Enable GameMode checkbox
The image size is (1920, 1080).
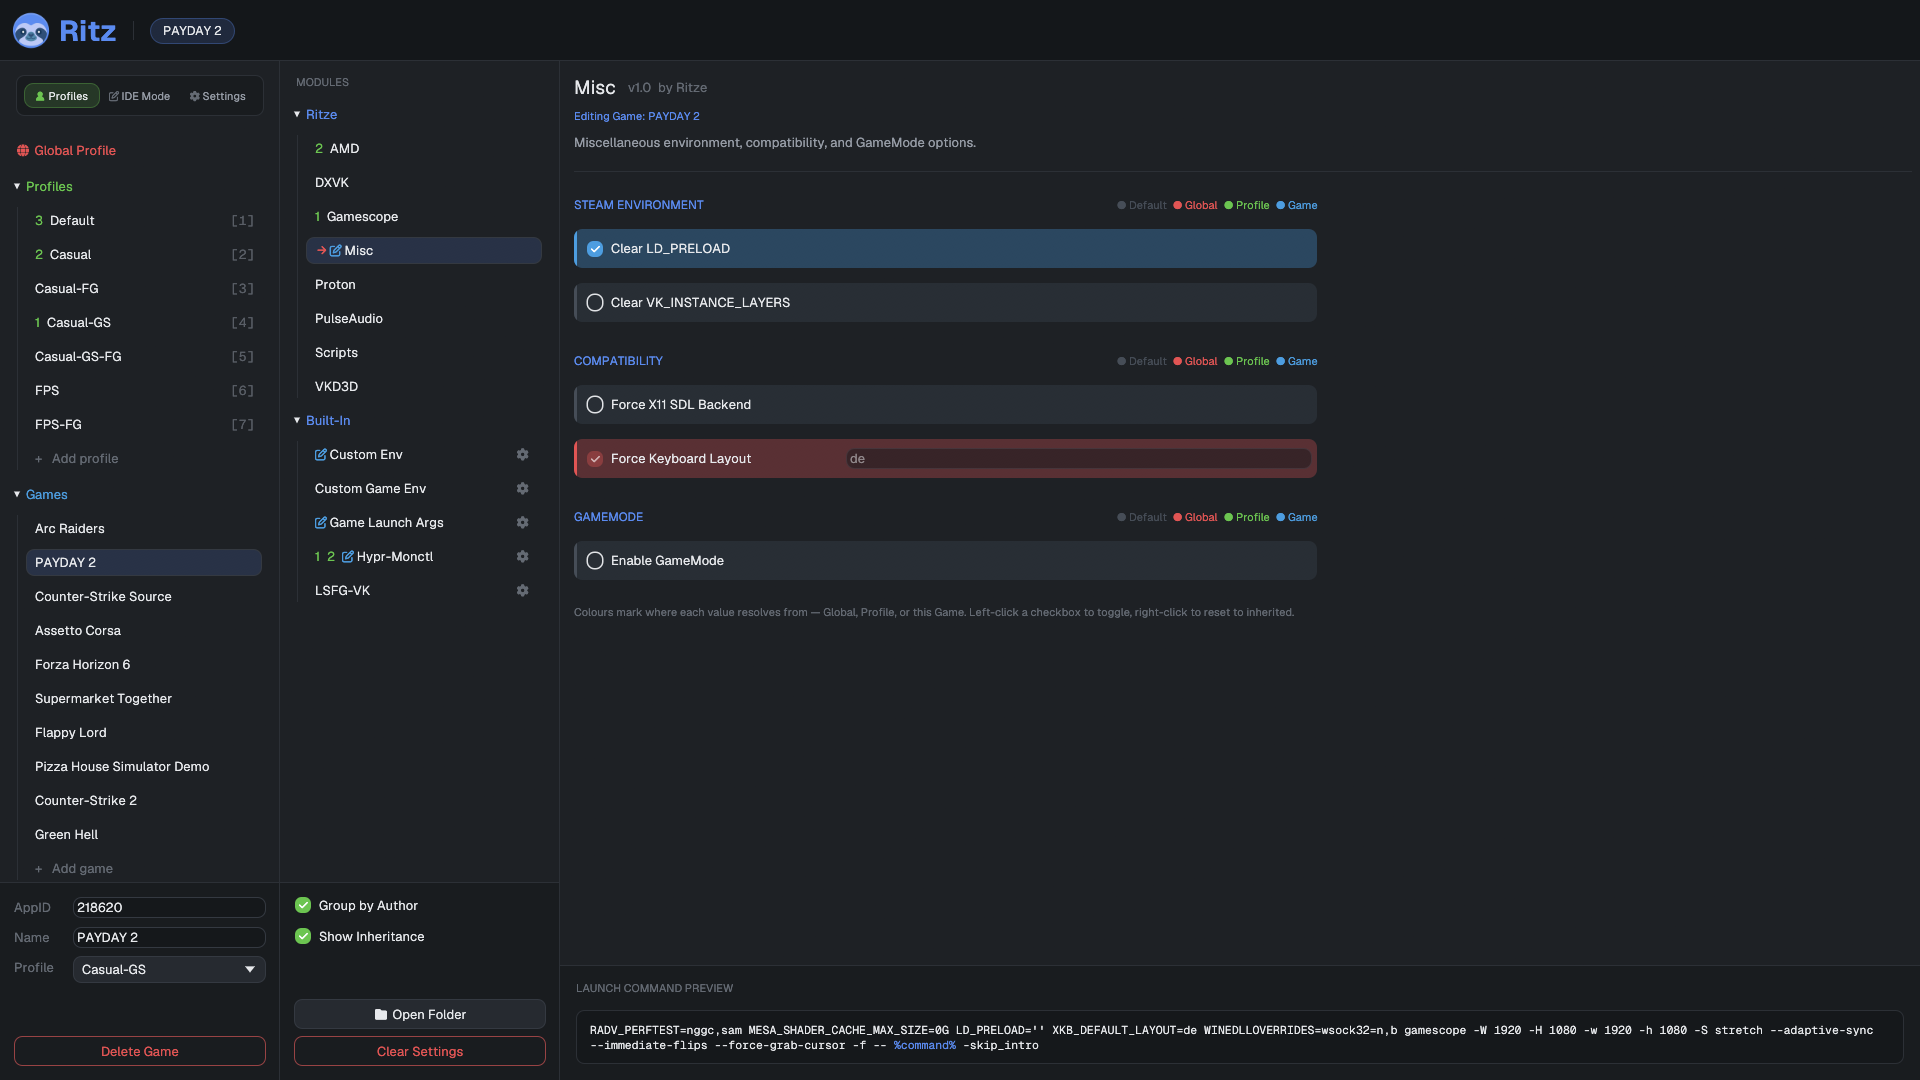595,561
